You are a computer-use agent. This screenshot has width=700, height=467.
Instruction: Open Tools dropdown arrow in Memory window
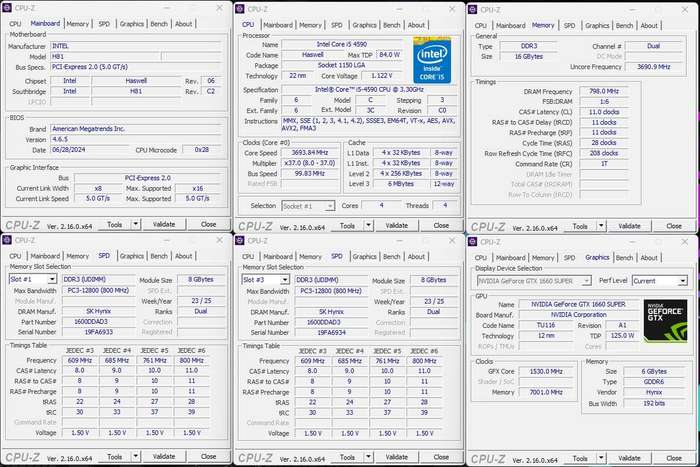point(601,226)
